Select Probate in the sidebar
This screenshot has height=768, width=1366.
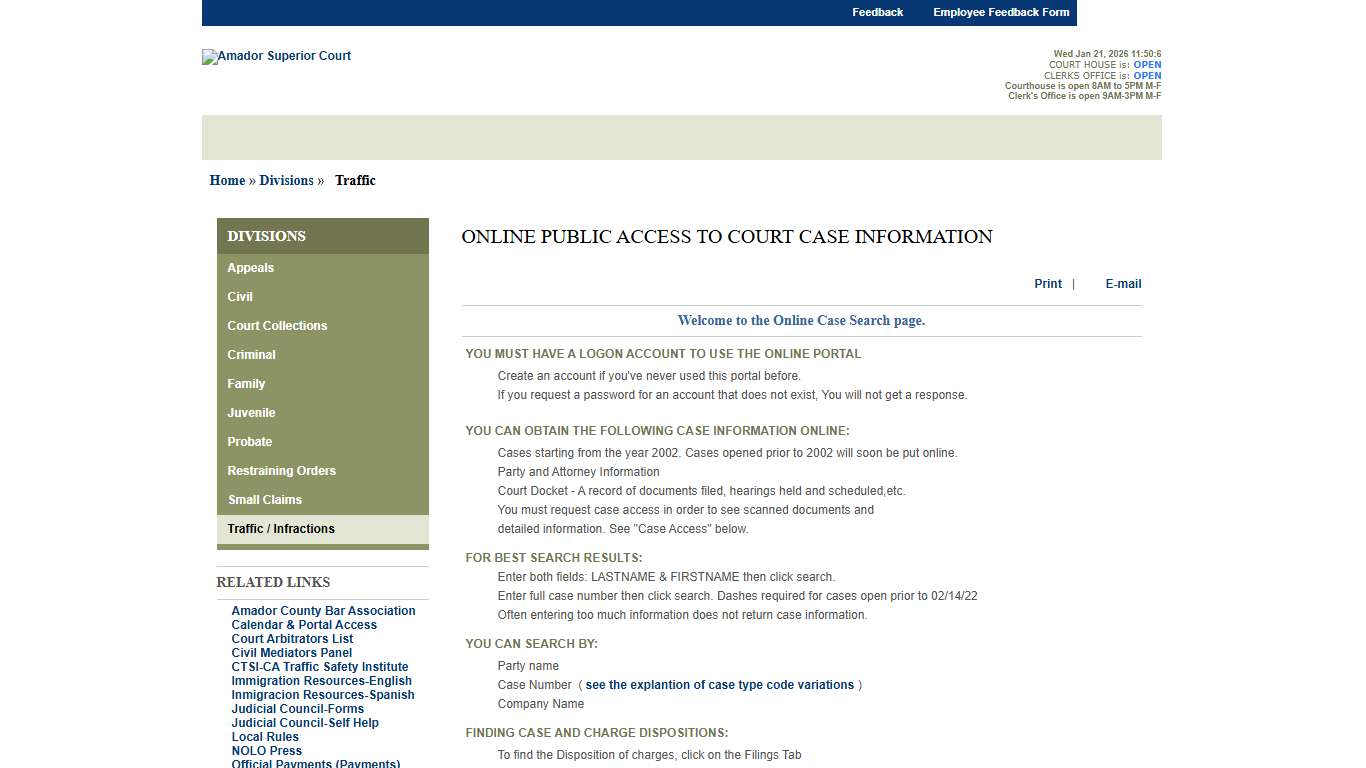tap(249, 442)
